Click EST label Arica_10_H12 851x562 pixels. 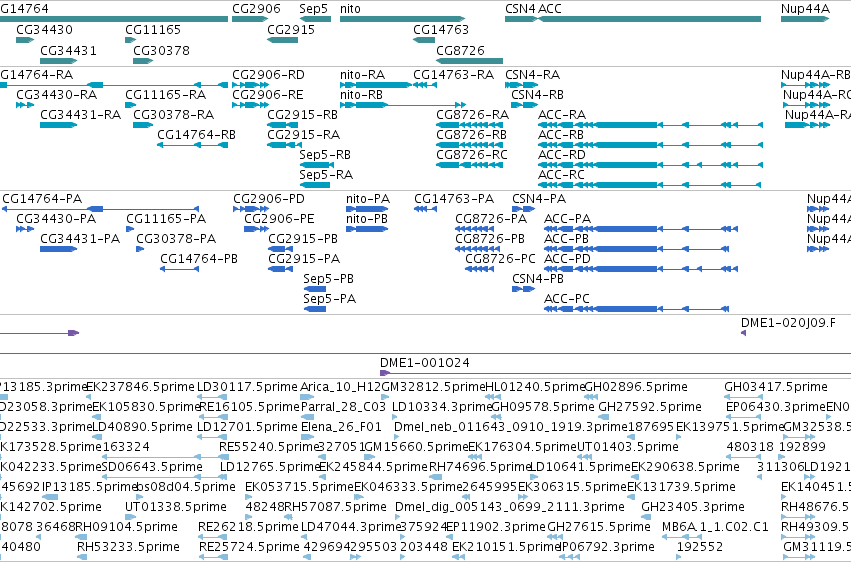(341, 387)
